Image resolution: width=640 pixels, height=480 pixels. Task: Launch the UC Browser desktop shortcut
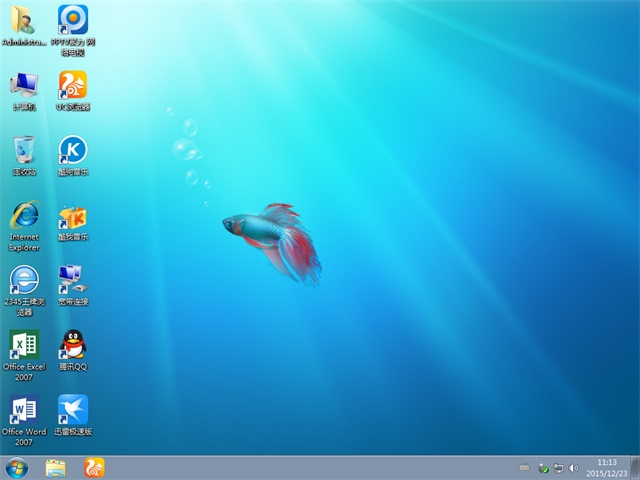tap(73, 85)
